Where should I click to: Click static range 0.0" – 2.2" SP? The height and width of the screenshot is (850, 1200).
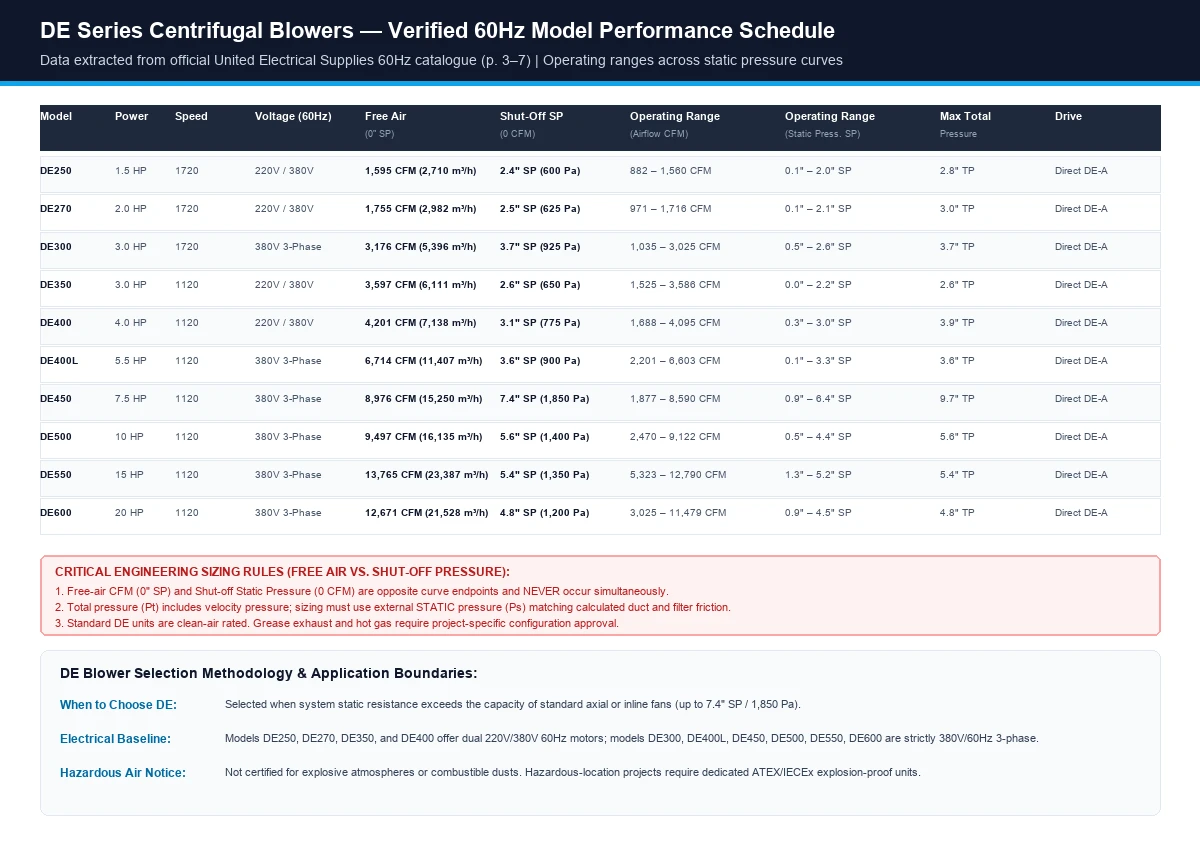click(818, 285)
